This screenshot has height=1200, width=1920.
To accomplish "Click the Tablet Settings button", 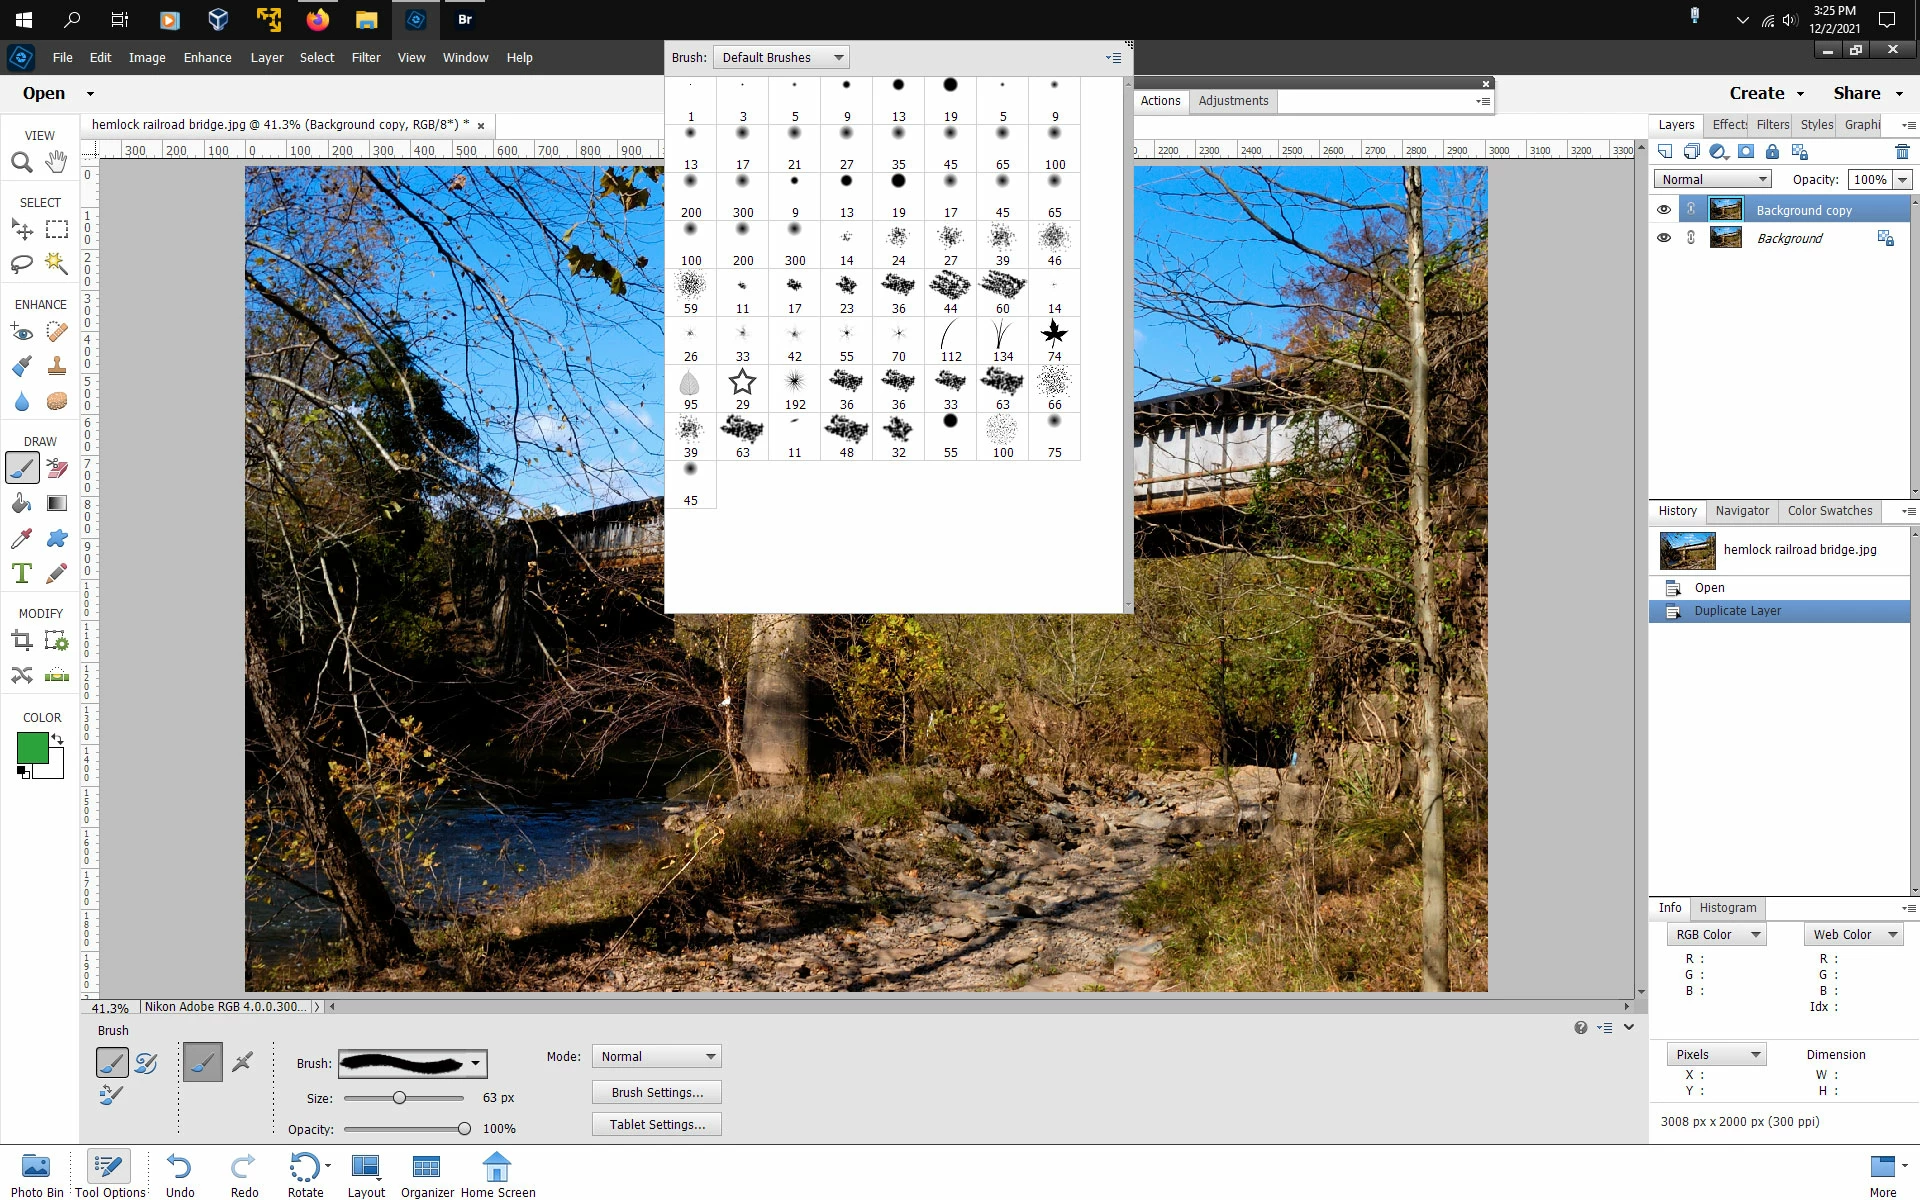I will click(656, 1125).
